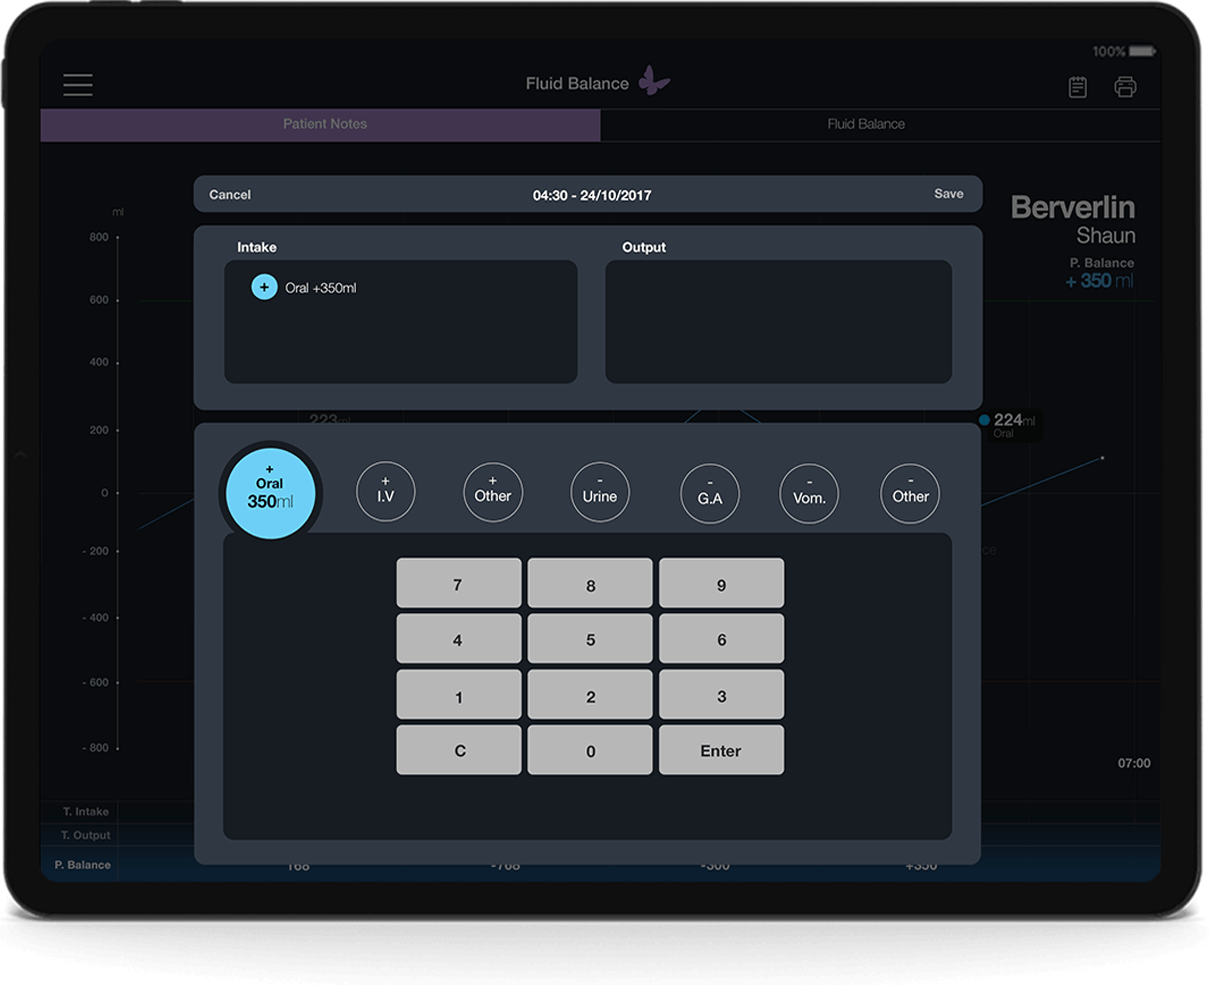The width and height of the screenshot is (1217, 985).
Task: Choose the - Vom. output option
Action: pos(809,493)
